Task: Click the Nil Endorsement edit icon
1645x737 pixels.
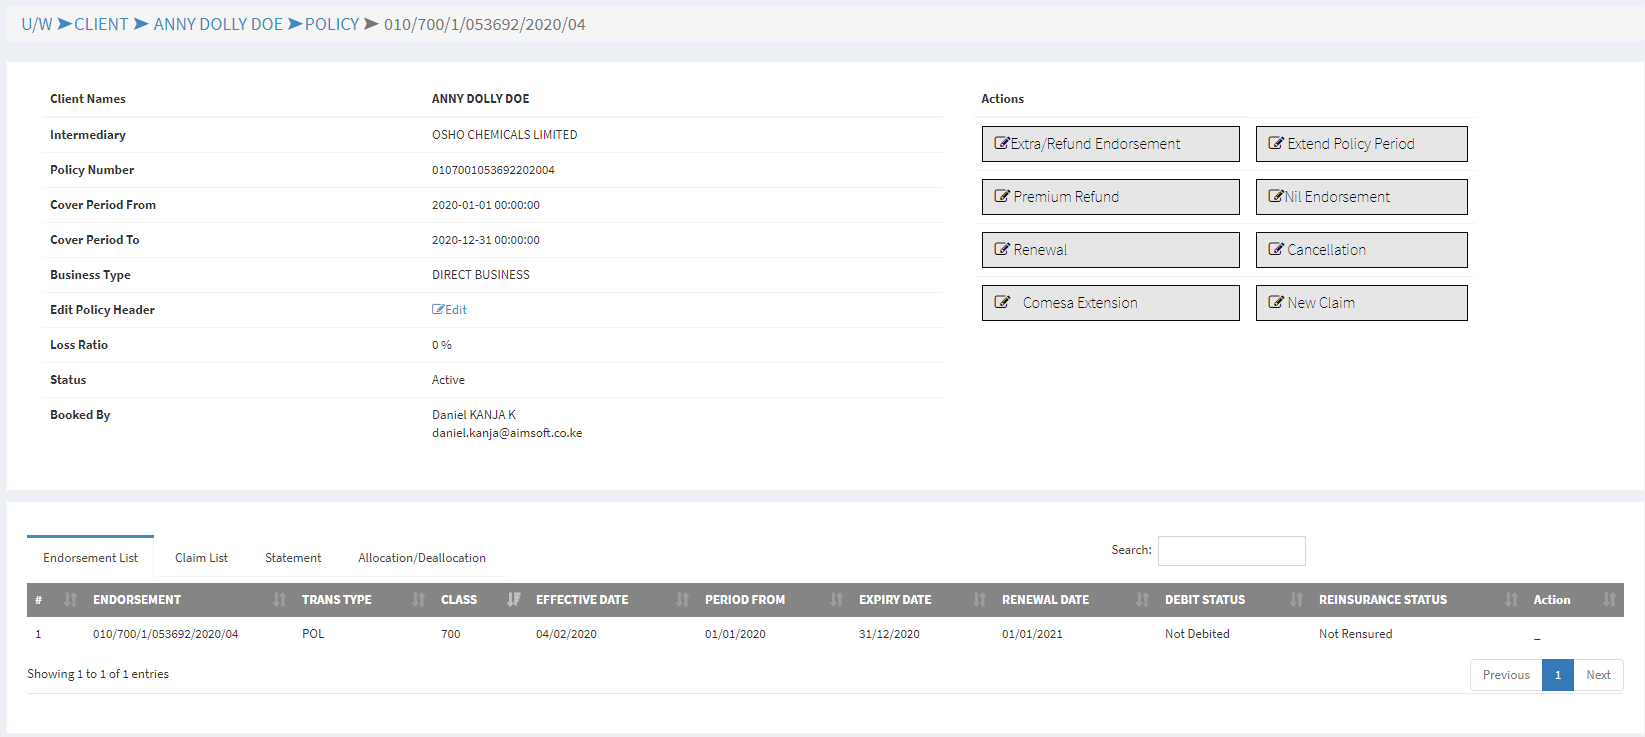Action: pyautogui.click(x=1275, y=197)
